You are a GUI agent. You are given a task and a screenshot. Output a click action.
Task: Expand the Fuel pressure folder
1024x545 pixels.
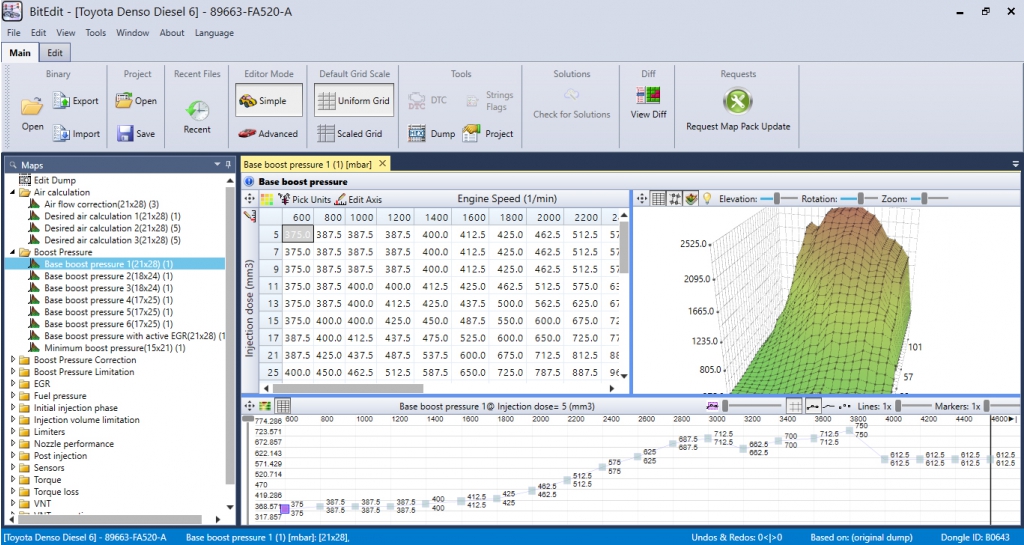click(13, 396)
